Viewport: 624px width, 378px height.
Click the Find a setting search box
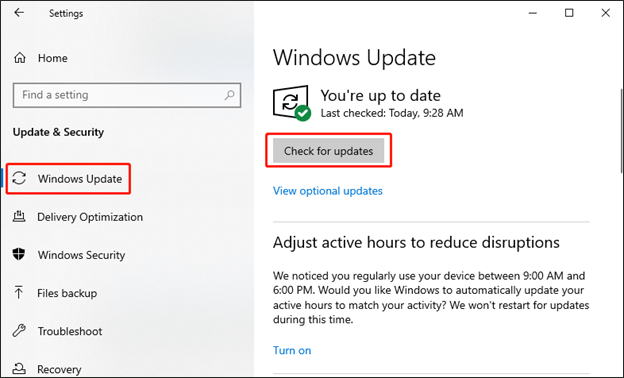point(127,95)
